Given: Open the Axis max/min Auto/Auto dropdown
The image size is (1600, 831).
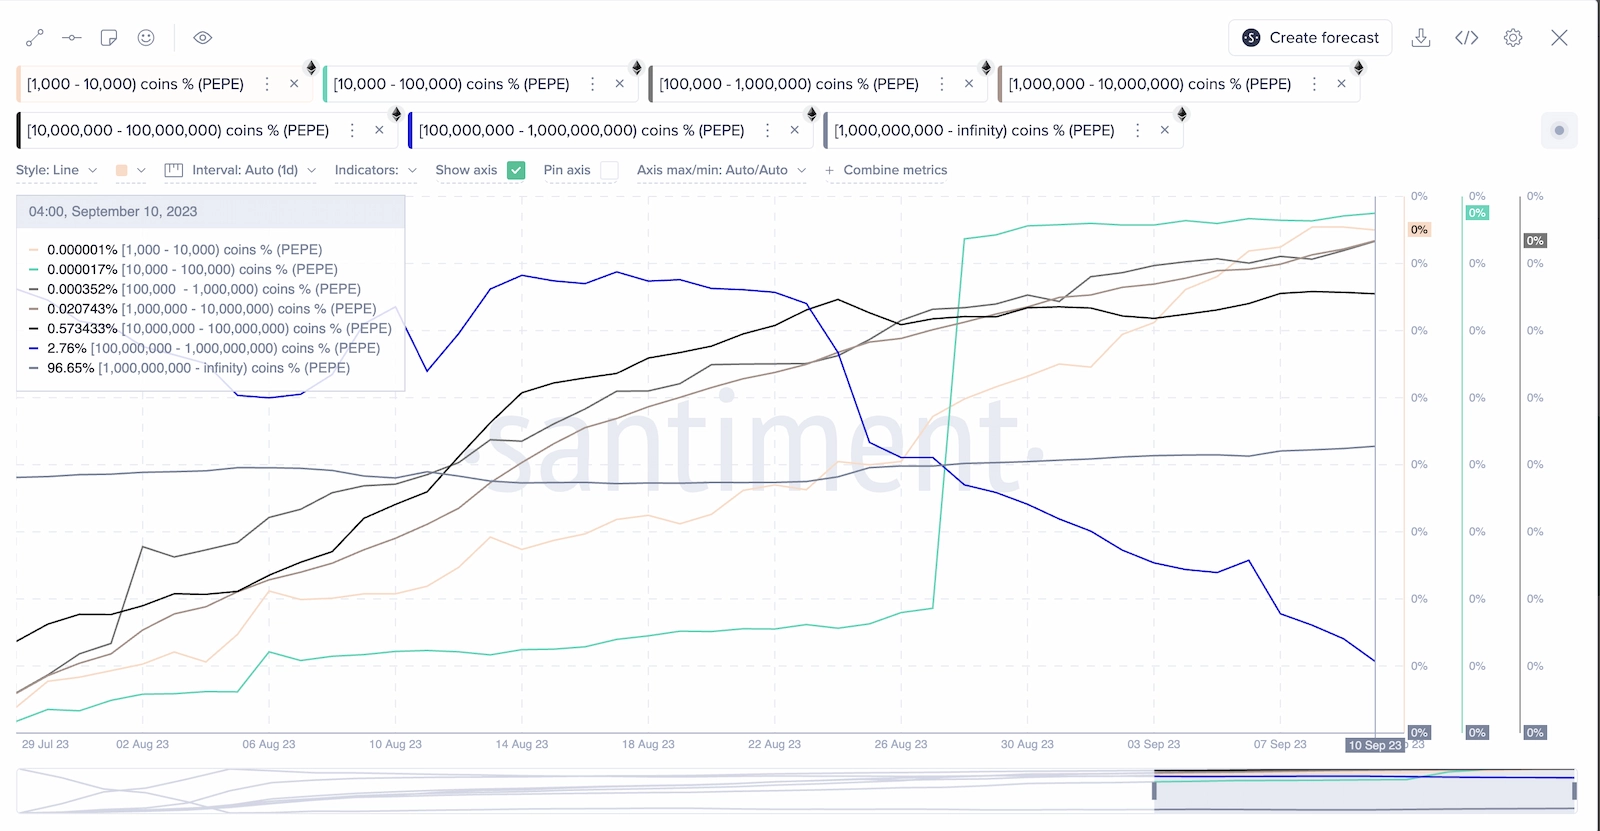Looking at the screenshot, I should point(721,170).
